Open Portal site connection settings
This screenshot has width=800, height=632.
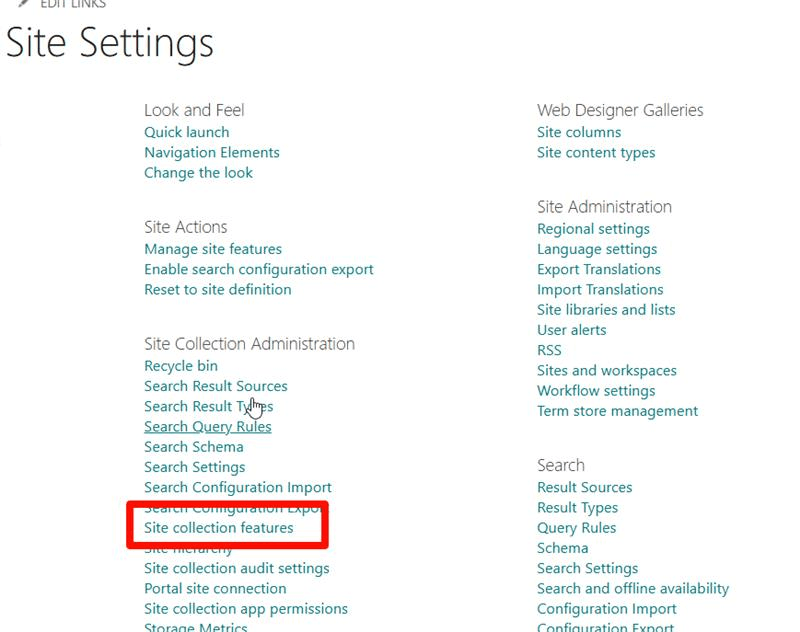click(214, 588)
